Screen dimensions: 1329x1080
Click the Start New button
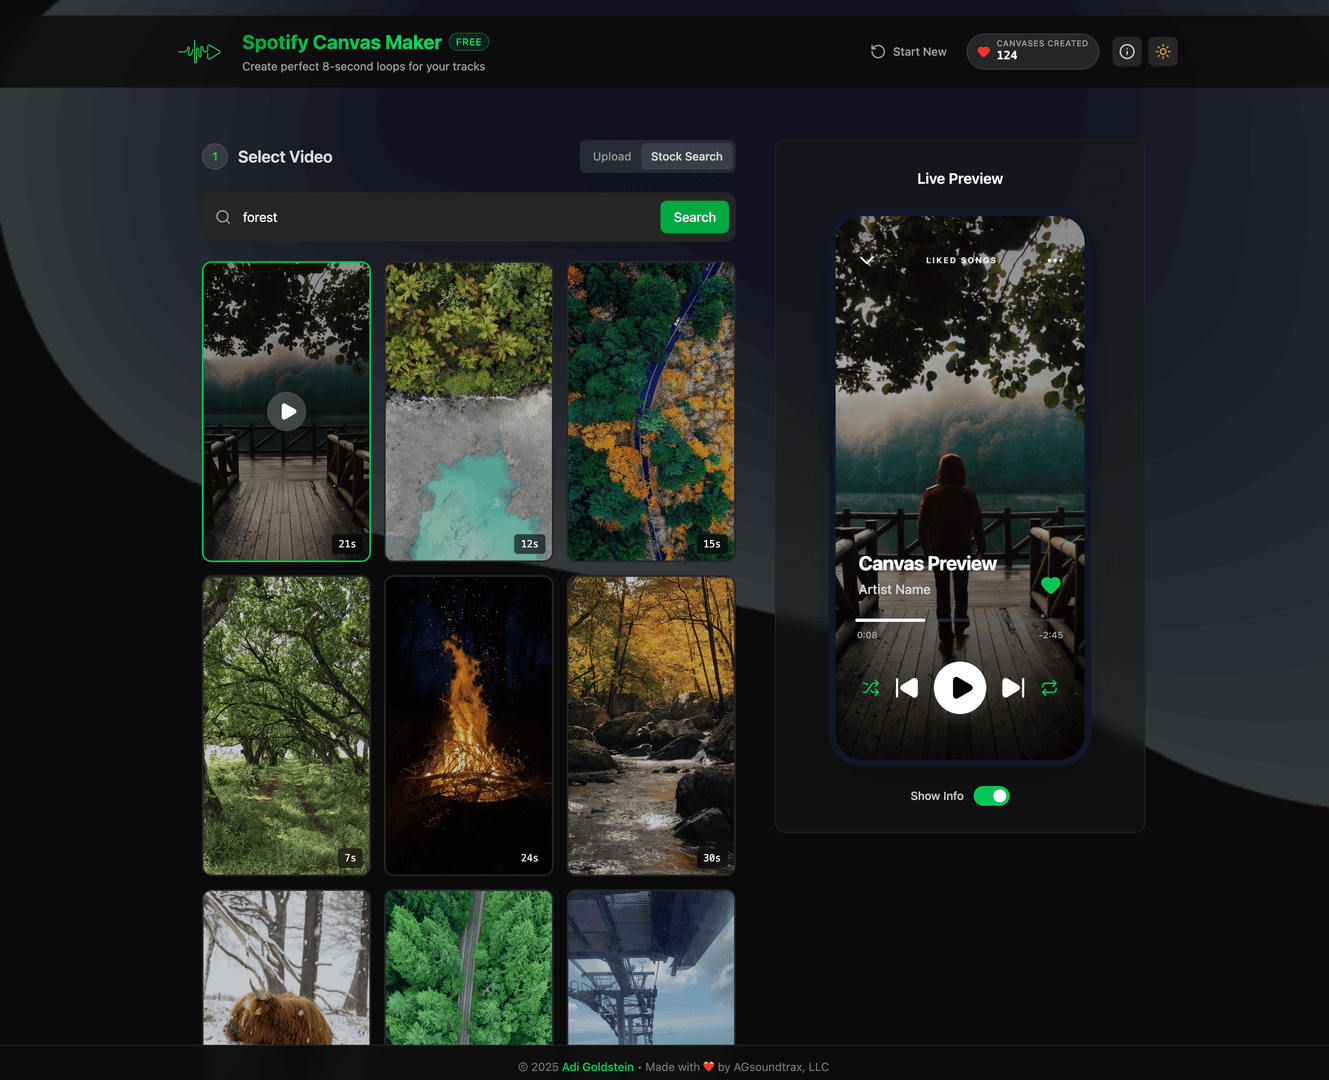point(908,52)
